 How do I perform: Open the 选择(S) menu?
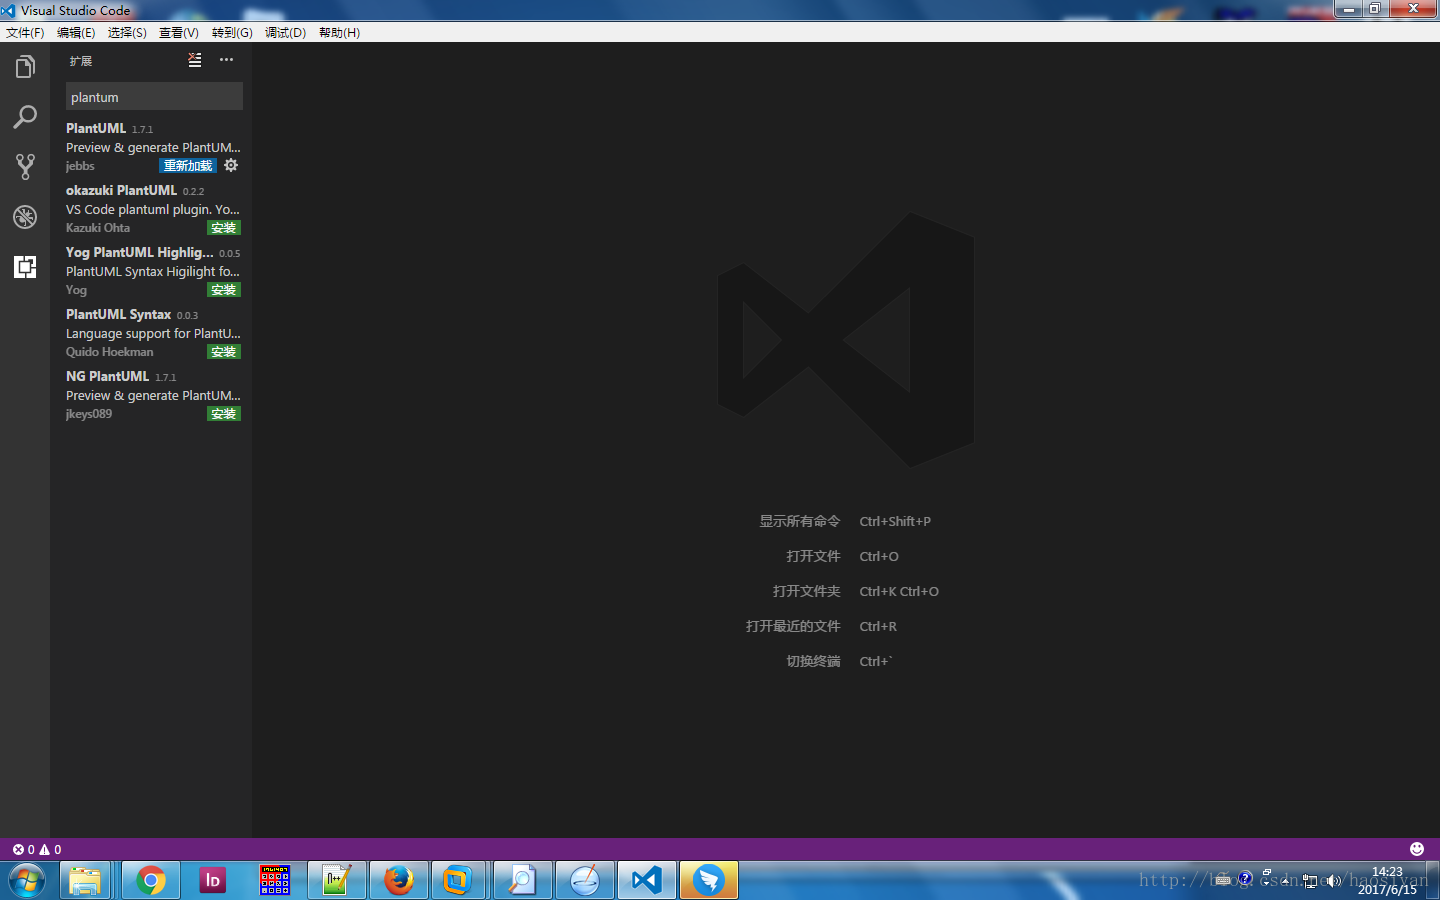click(127, 33)
